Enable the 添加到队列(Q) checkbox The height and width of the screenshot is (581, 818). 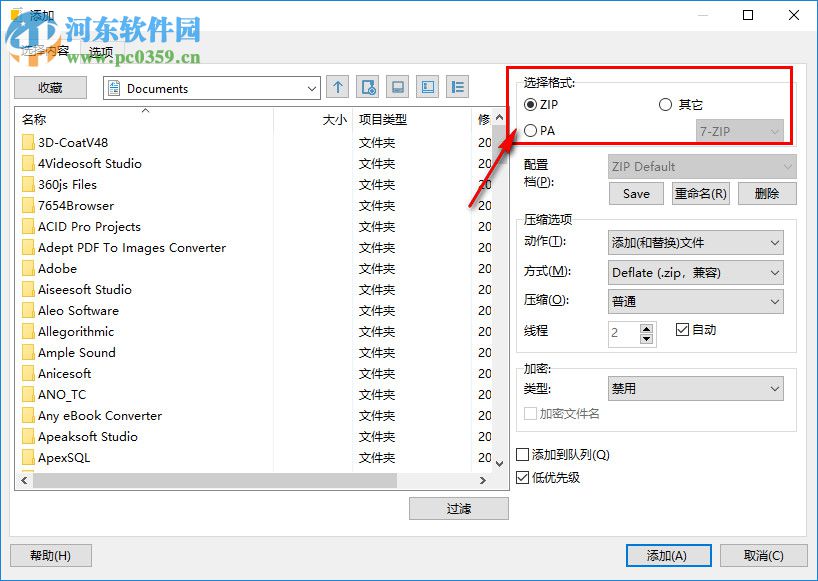click(x=522, y=453)
